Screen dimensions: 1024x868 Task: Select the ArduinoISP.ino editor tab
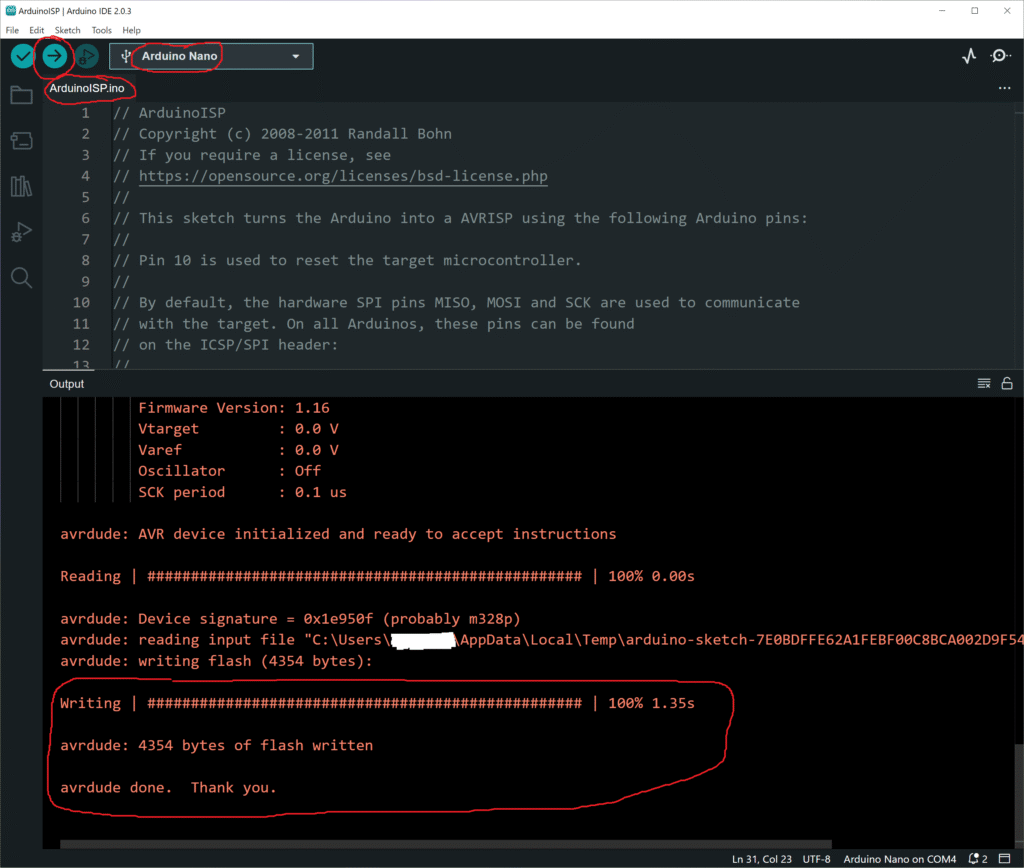(87, 89)
